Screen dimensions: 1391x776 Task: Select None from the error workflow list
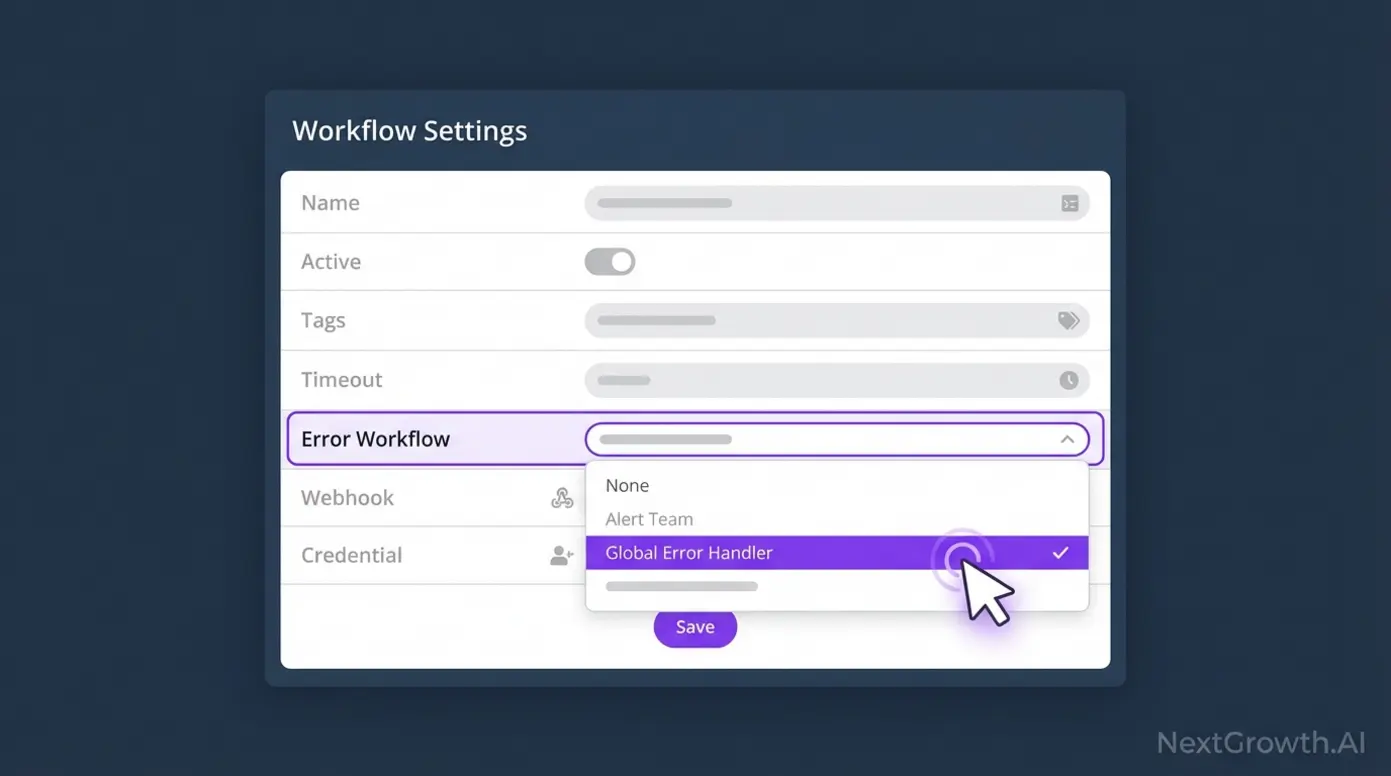[x=626, y=485]
